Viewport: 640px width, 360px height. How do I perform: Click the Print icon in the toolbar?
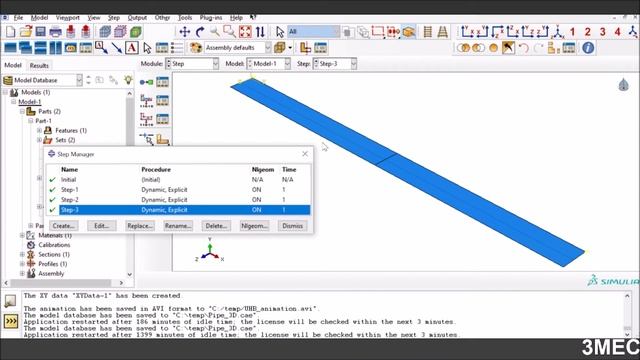click(x=56, y=32)
